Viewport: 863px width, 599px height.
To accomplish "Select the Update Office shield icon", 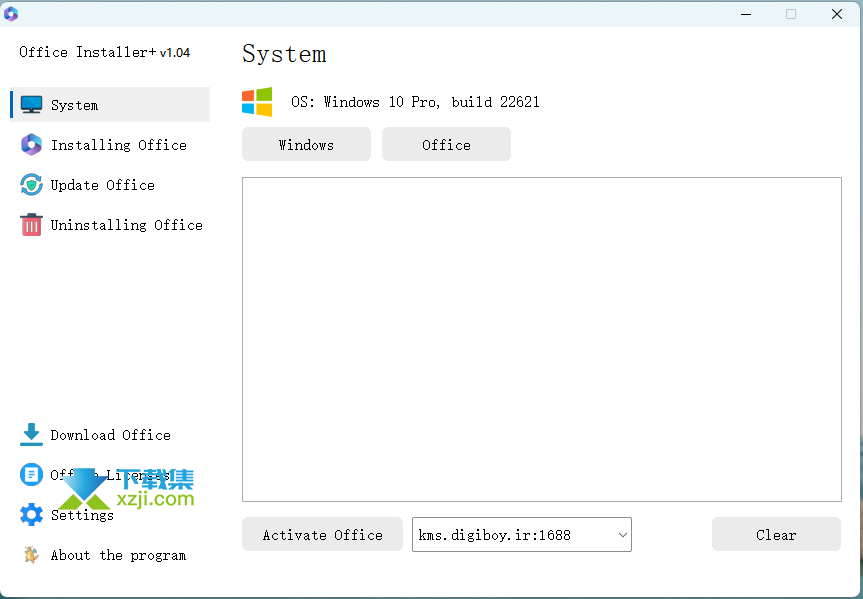I will (x=31, y=185).
